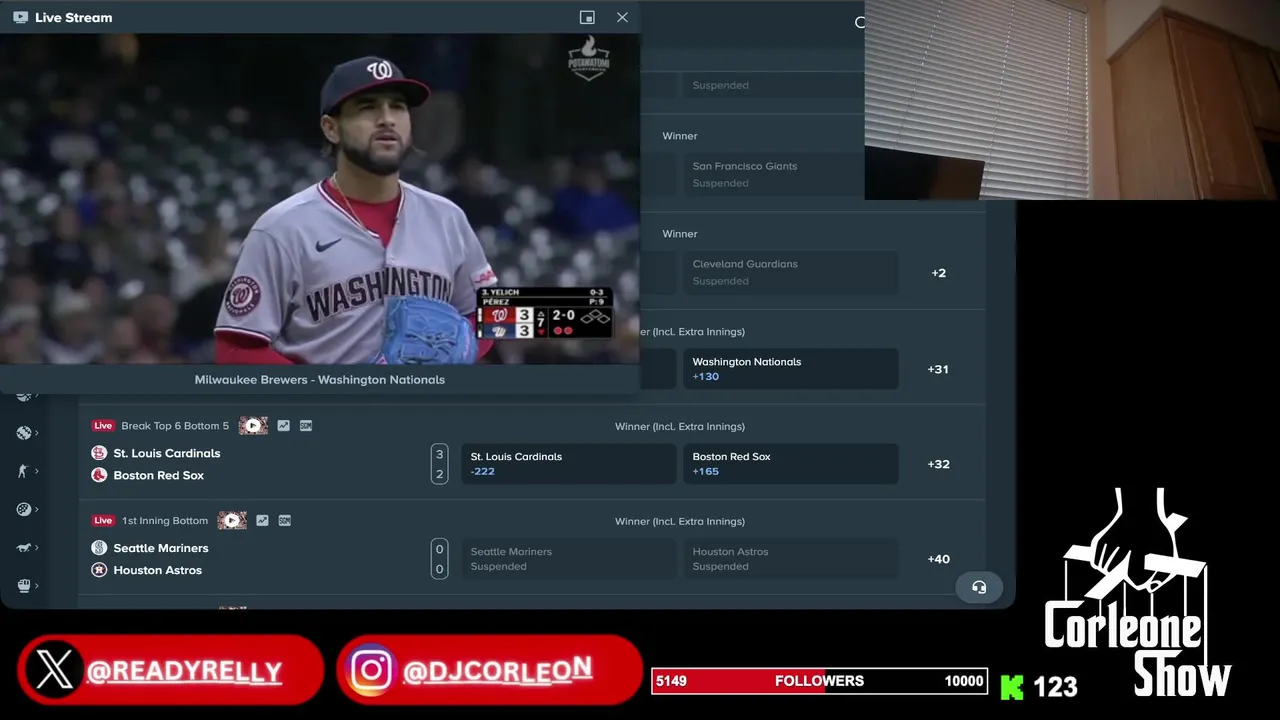Open the boxing glove sidebar icon
The height and width of the screenshot is (720, 1280).
(x=24, y=585)
